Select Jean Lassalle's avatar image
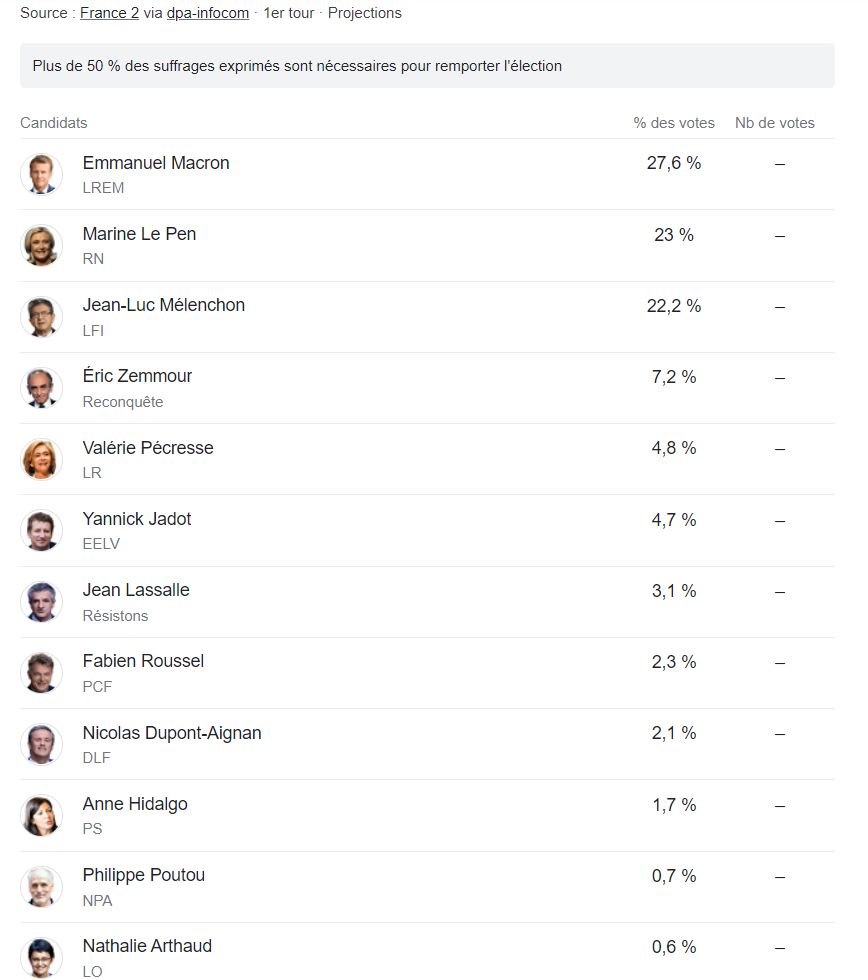The height and width of the screenshot is (980, 868). point(41,602)
